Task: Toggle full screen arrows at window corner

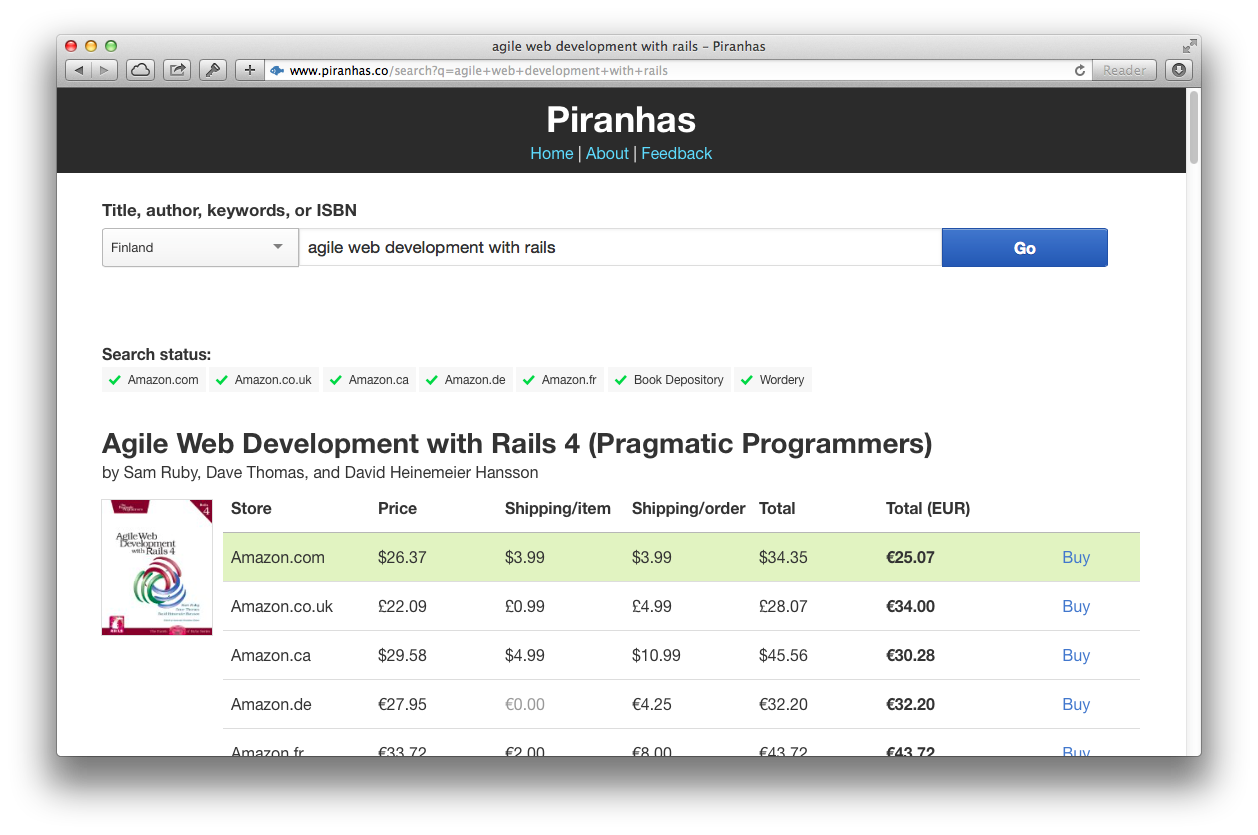Action: click(1189, 46)
